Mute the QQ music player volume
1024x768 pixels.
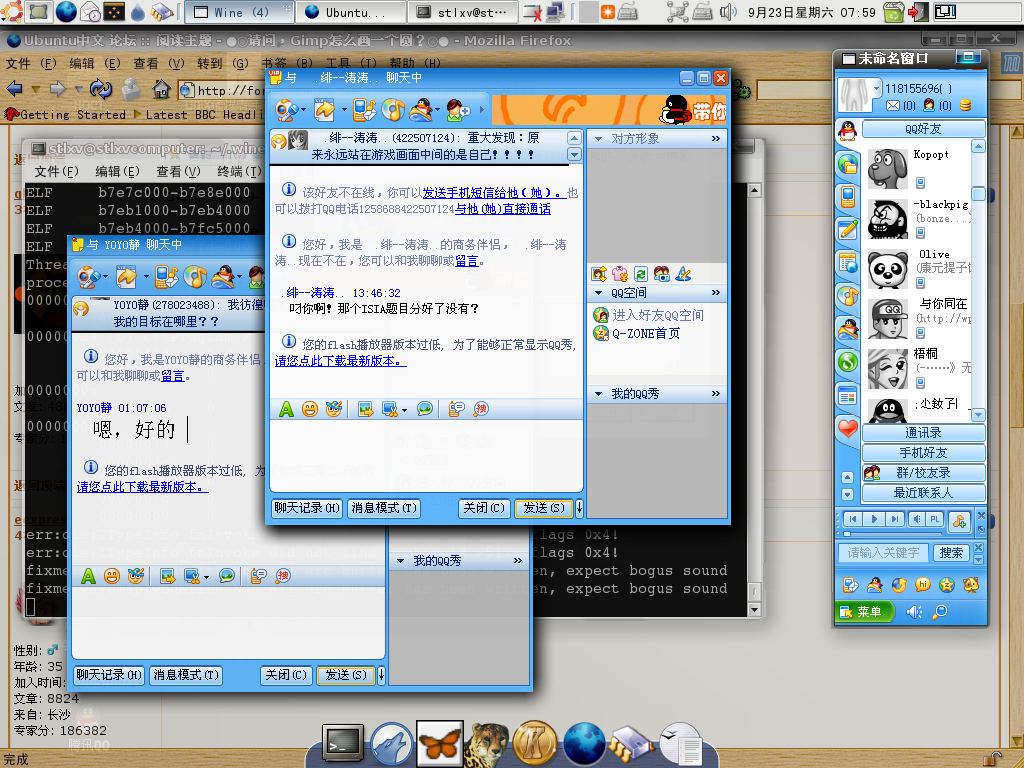pos(917,519)
